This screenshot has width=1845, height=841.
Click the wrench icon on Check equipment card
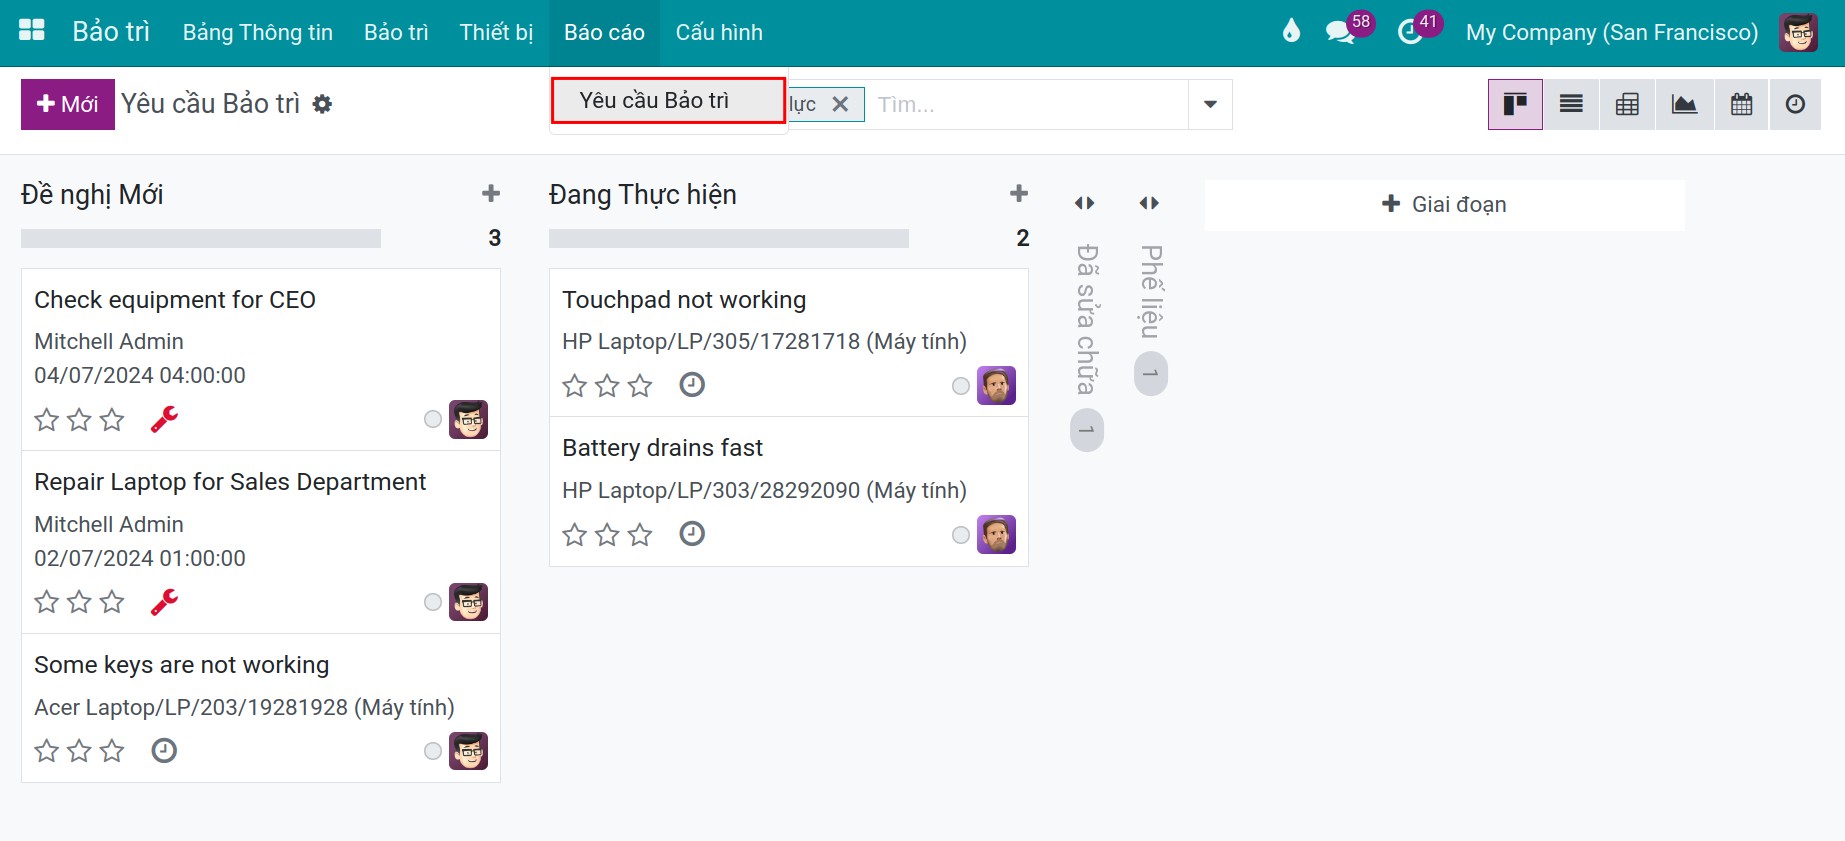[164, 419]
